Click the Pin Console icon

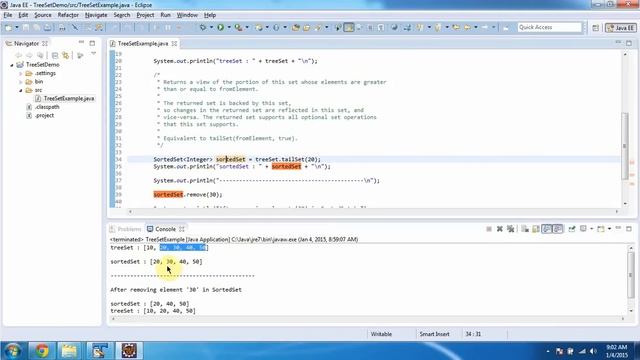click(x=572, y=229)
